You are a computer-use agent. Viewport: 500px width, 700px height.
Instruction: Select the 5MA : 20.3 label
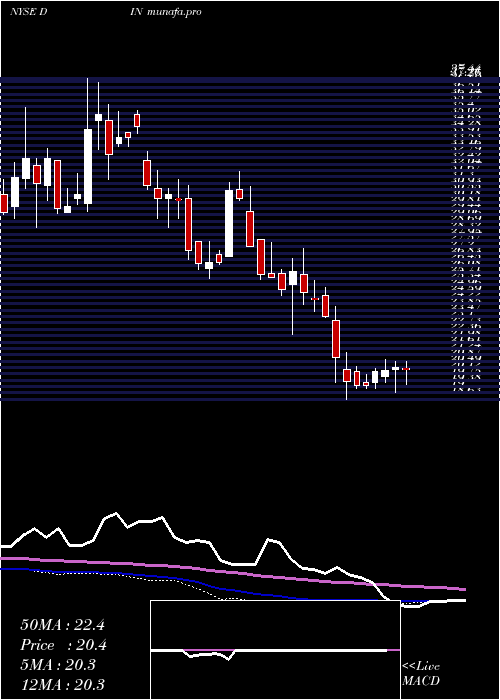pos(58,665)
